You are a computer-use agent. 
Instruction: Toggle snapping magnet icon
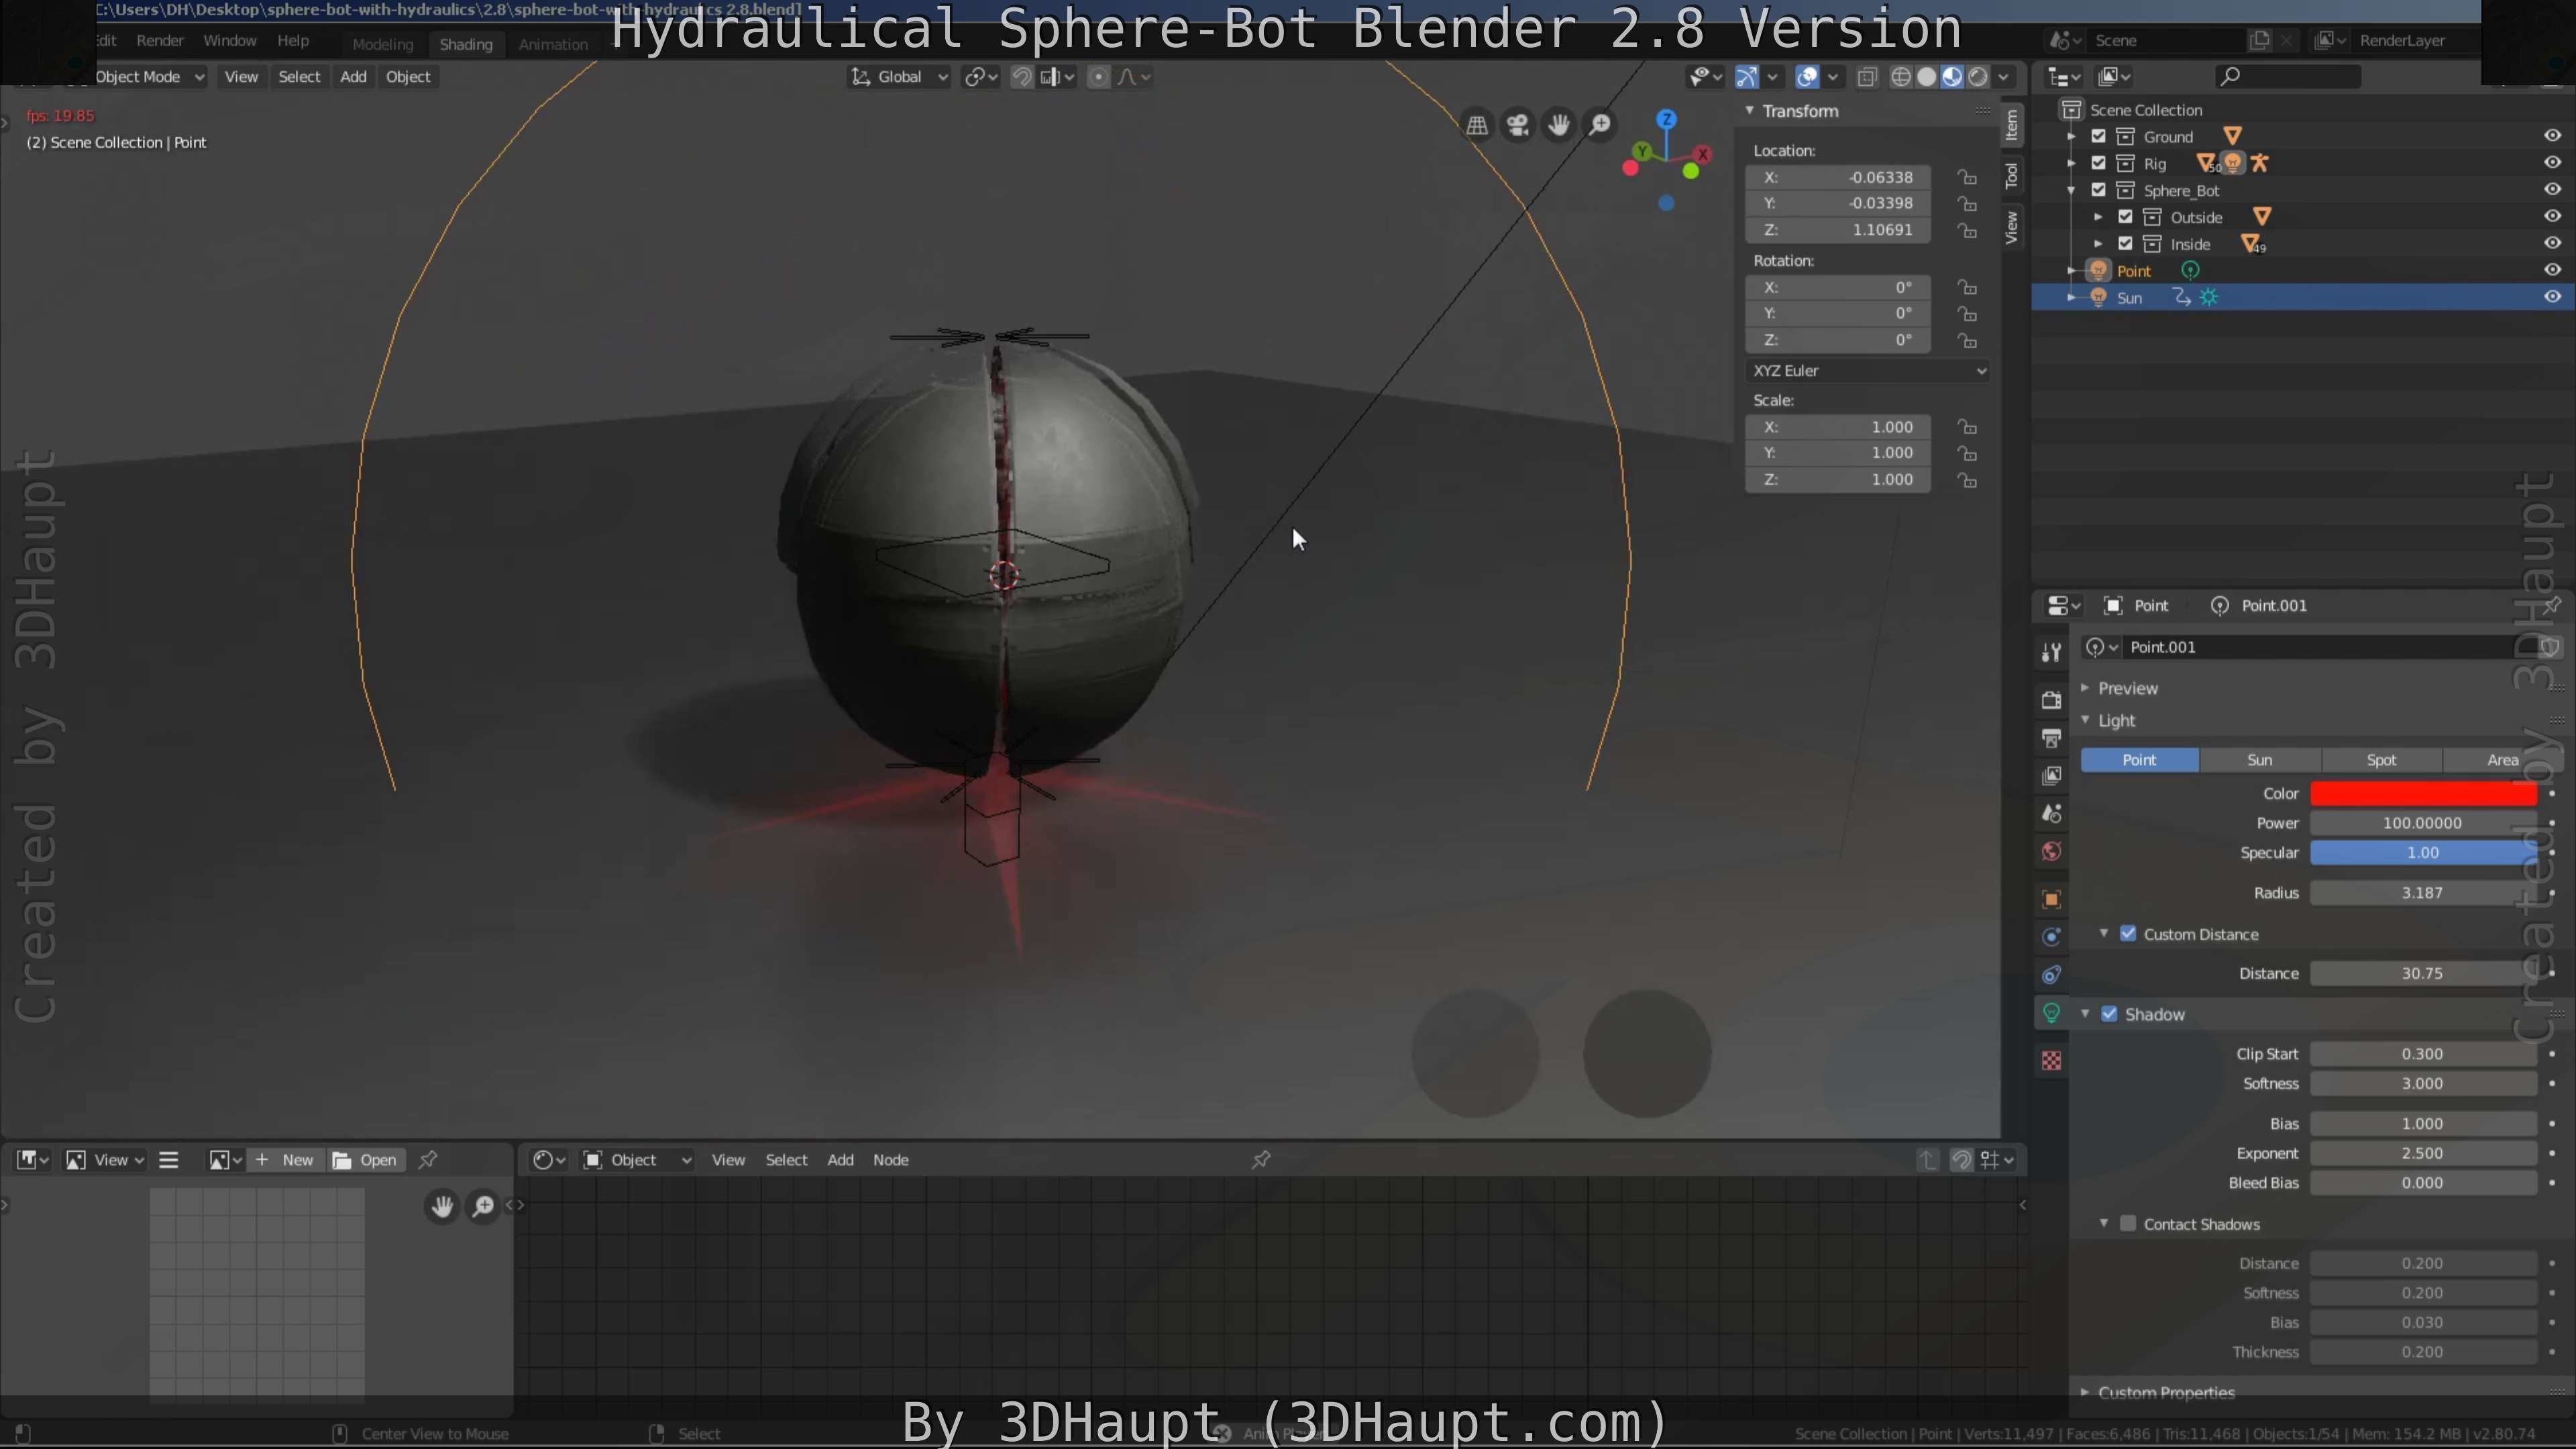[1022, 77]
